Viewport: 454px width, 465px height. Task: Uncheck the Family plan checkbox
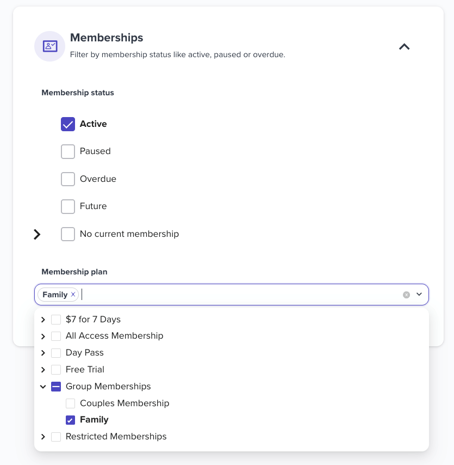pyautogui.click(x=70, y=420)
